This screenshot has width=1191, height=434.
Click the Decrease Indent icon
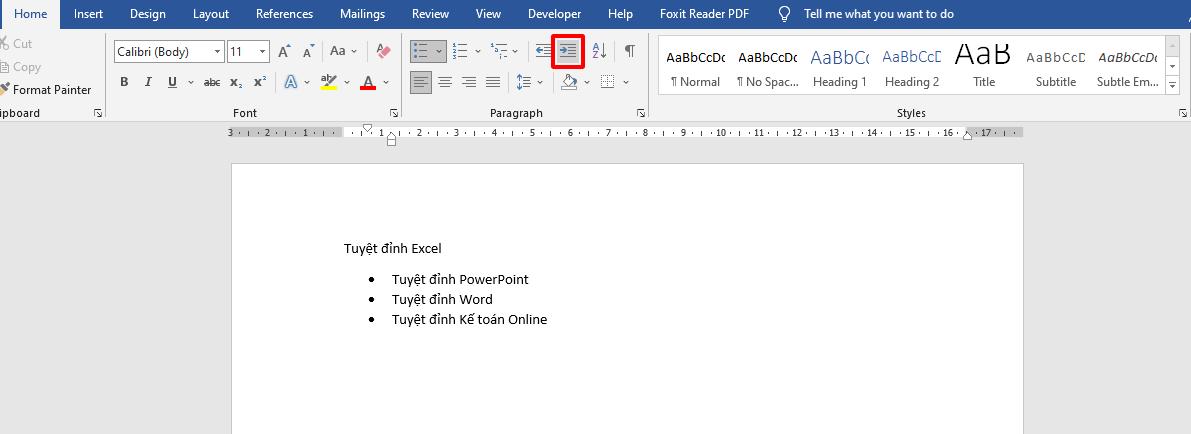(543, 52)
